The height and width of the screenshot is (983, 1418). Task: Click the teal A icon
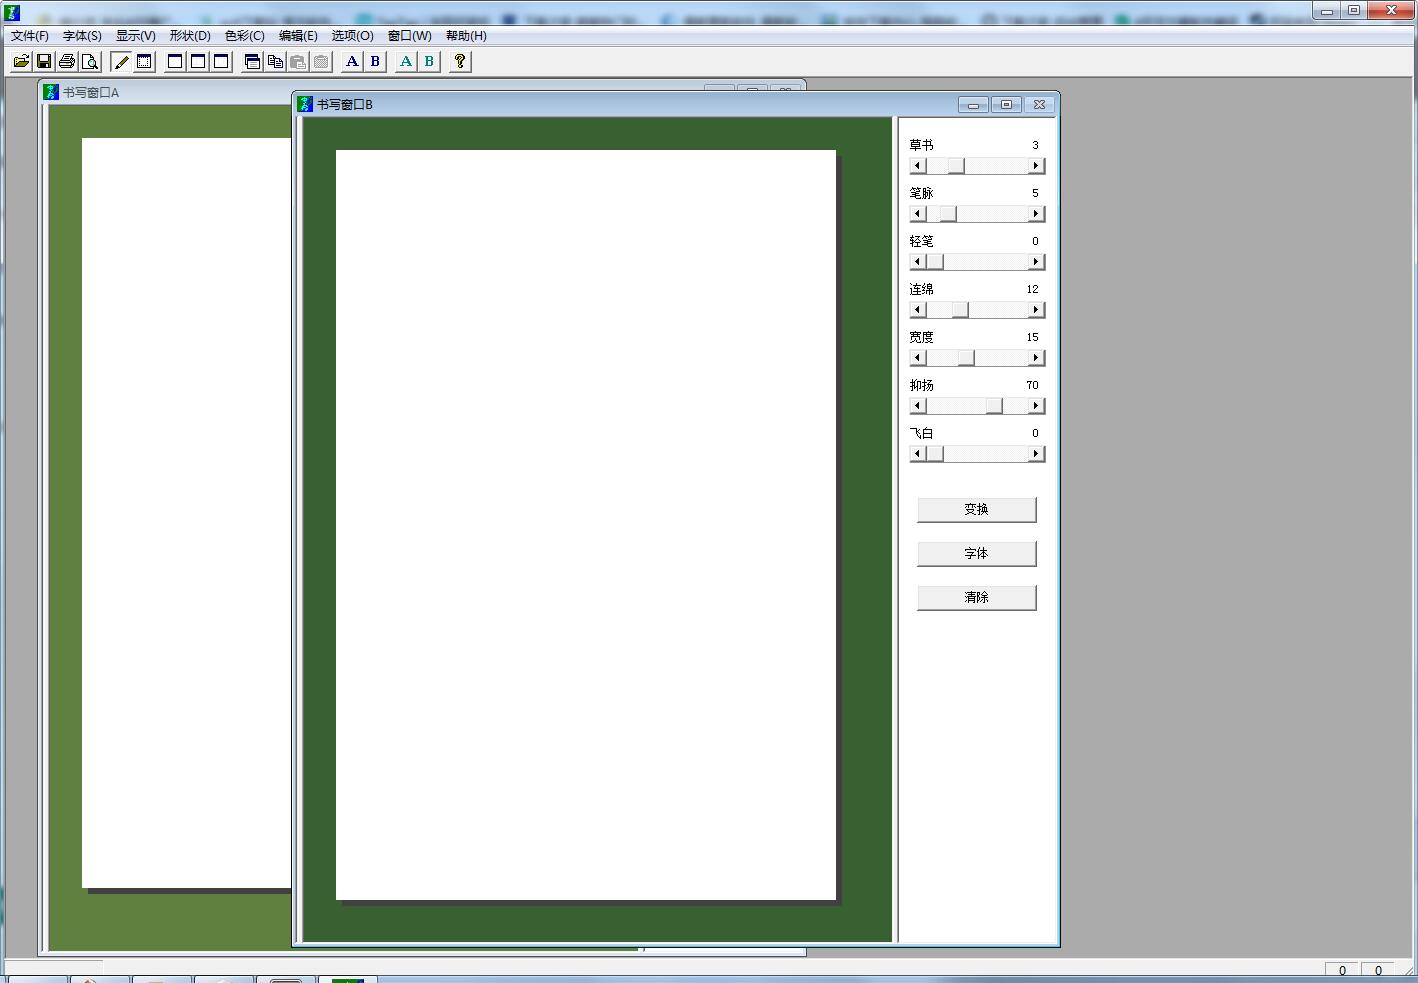coord(406,62)
